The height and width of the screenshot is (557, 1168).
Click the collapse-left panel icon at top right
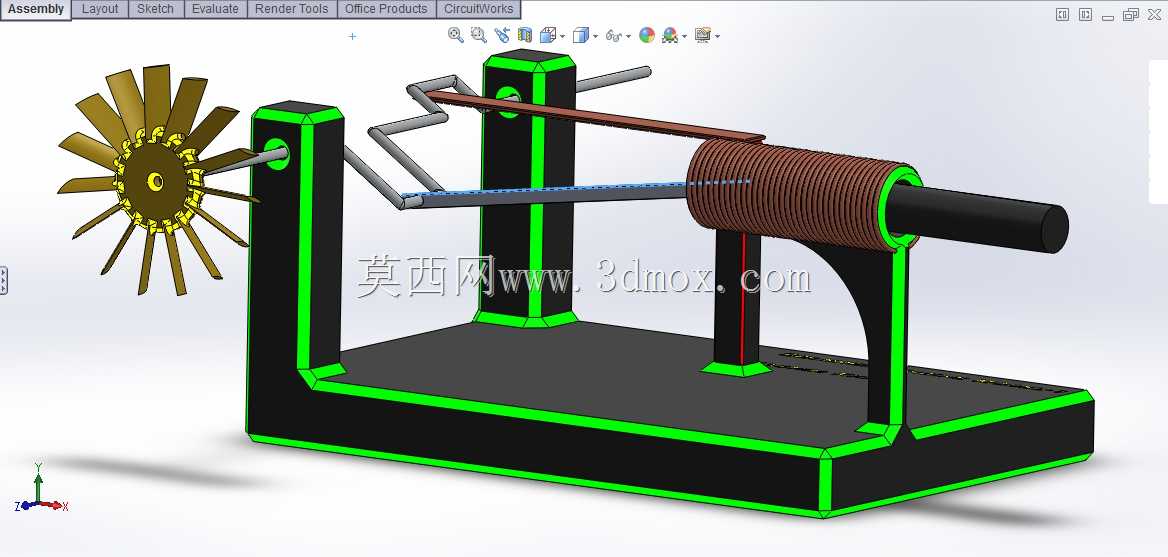pyautogui.click(x=1063, y=14)
